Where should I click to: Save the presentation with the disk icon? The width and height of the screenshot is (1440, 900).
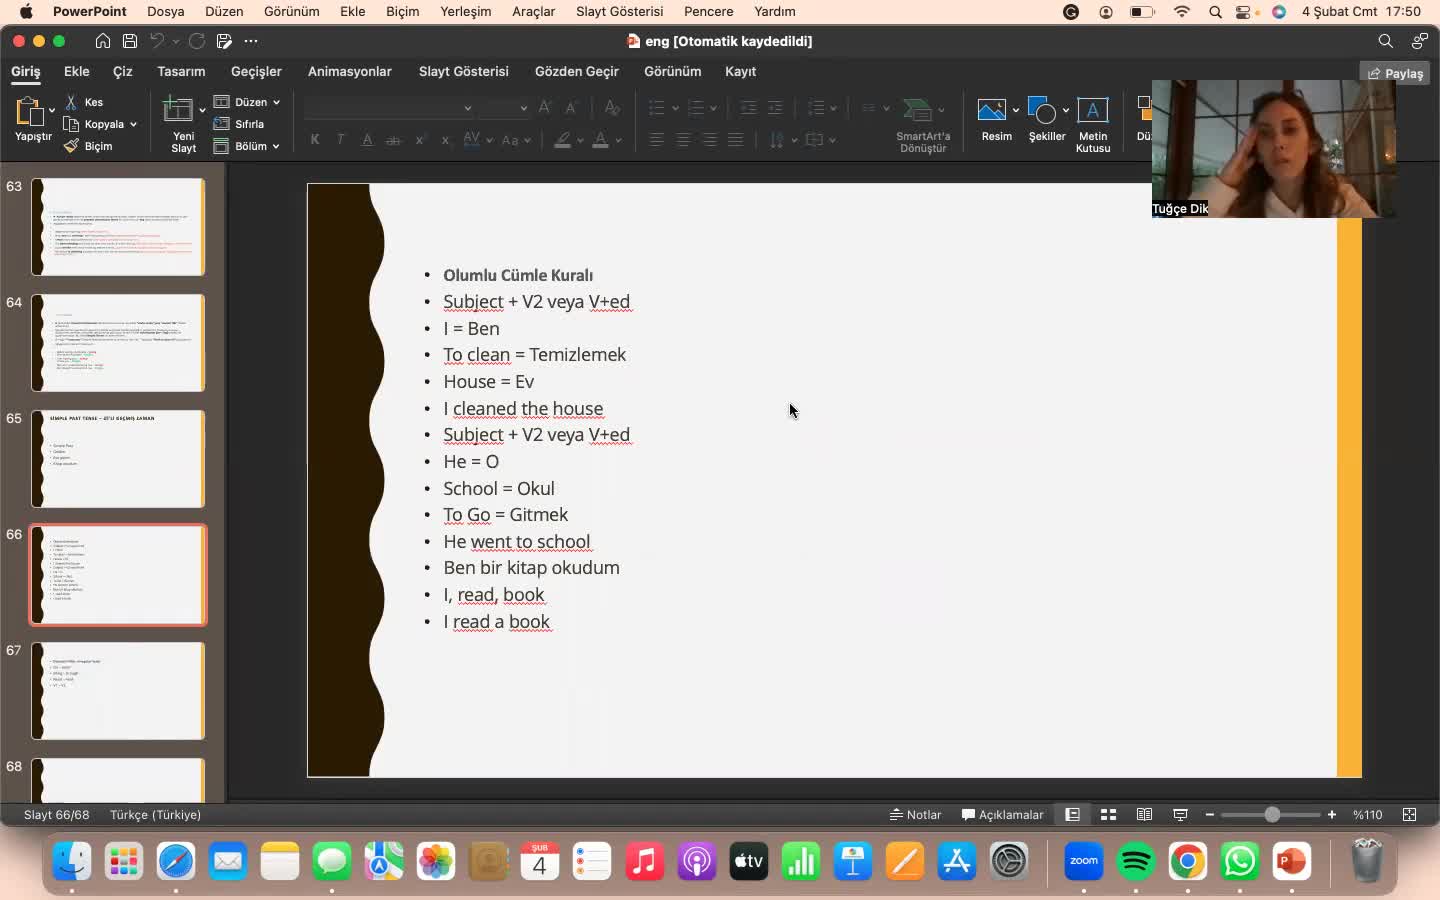130,41
